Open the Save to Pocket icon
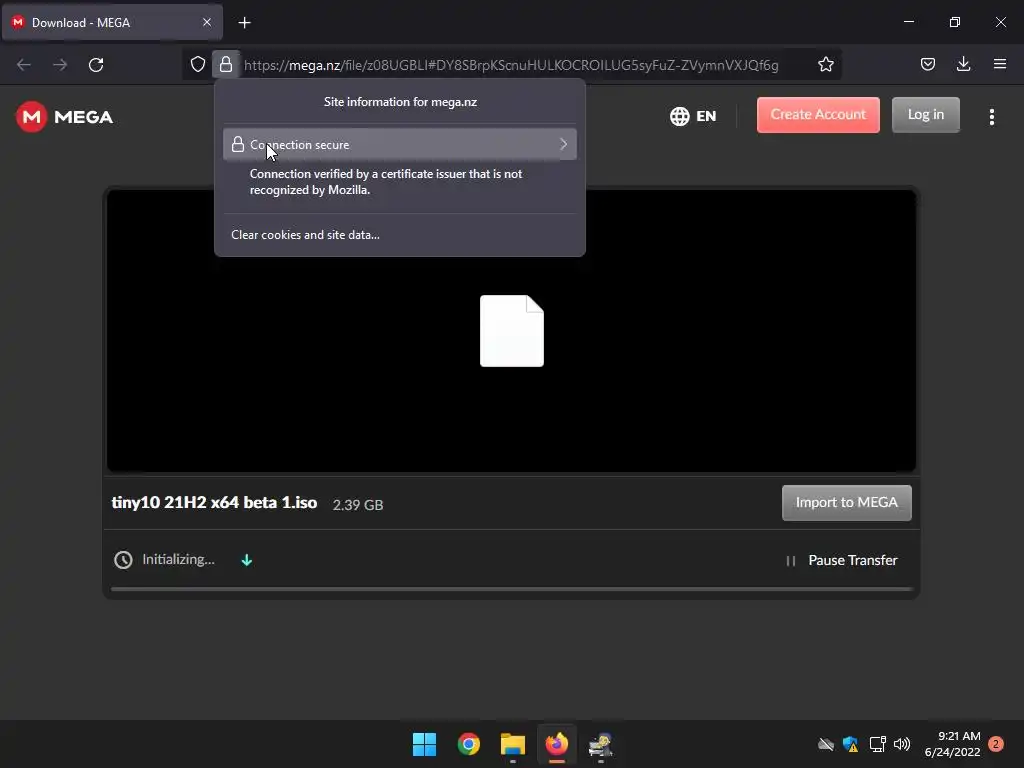This screenshot has height=768, width=1024. tap(927, 64)
